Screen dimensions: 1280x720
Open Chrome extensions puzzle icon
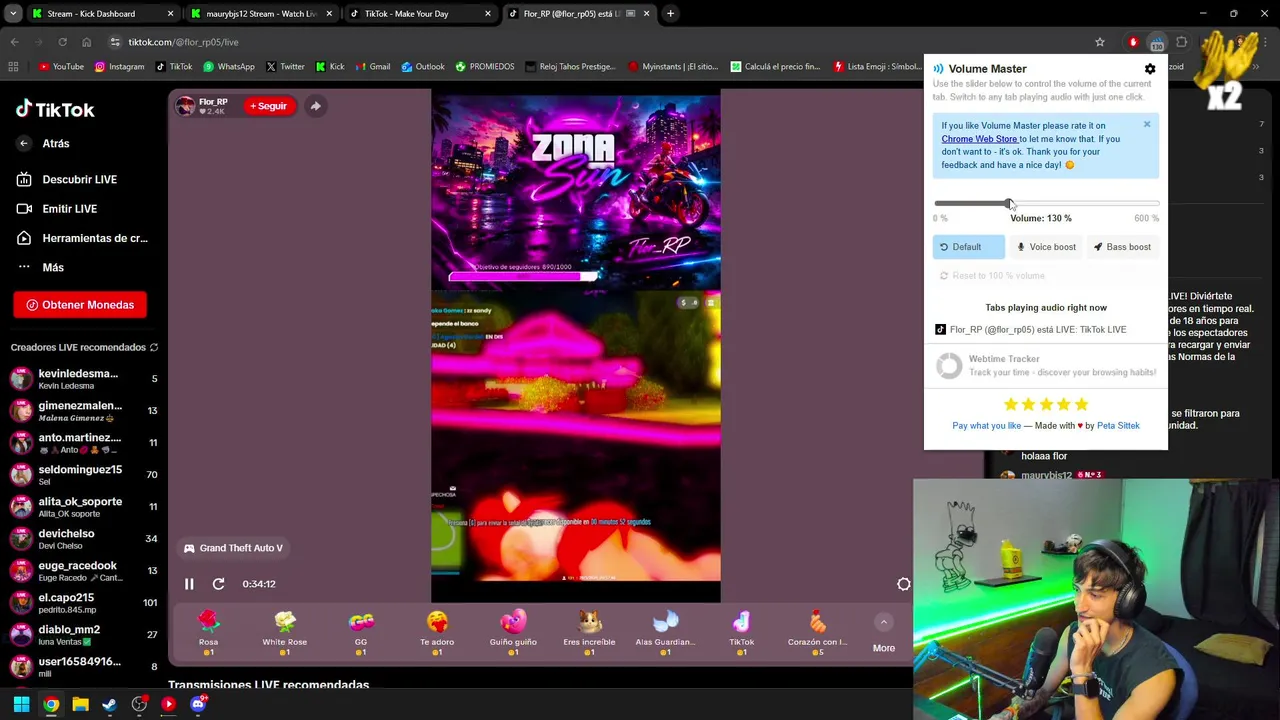1181,42
